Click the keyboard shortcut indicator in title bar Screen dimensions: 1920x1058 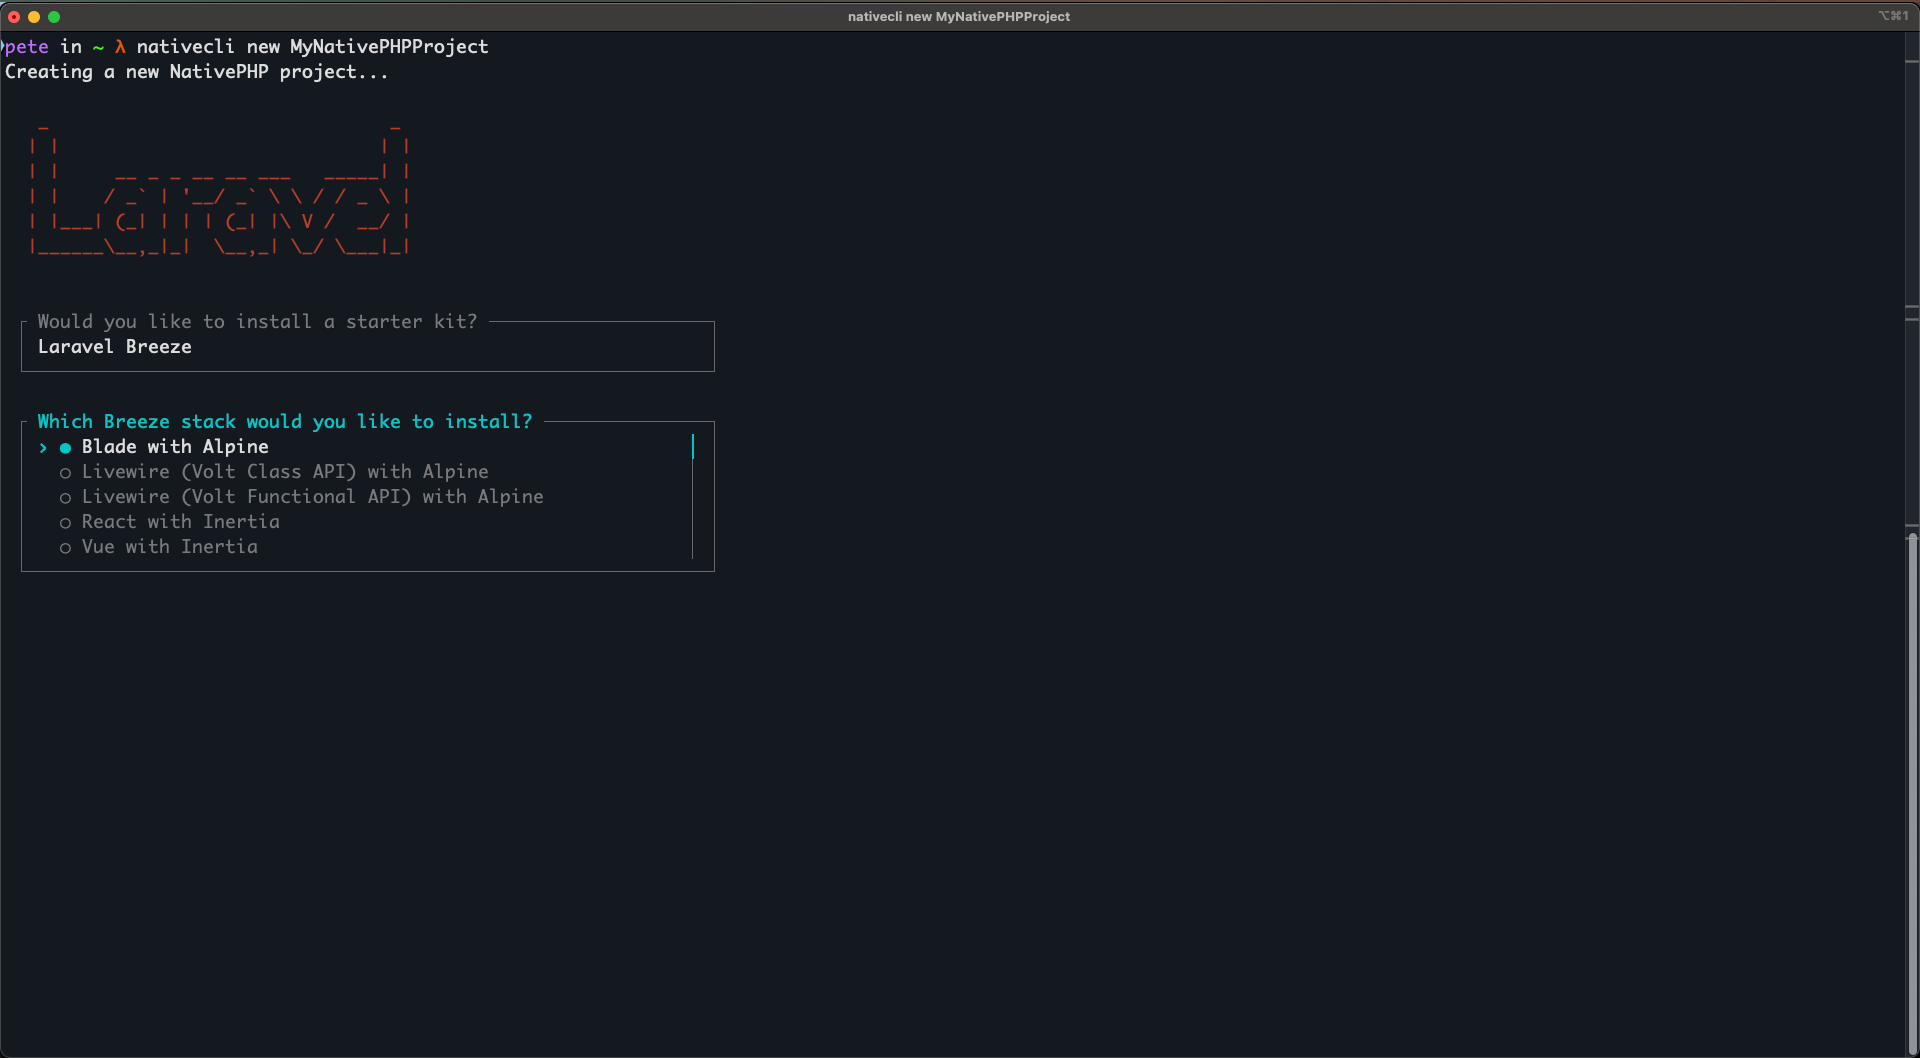click(x=1893, y=16)
